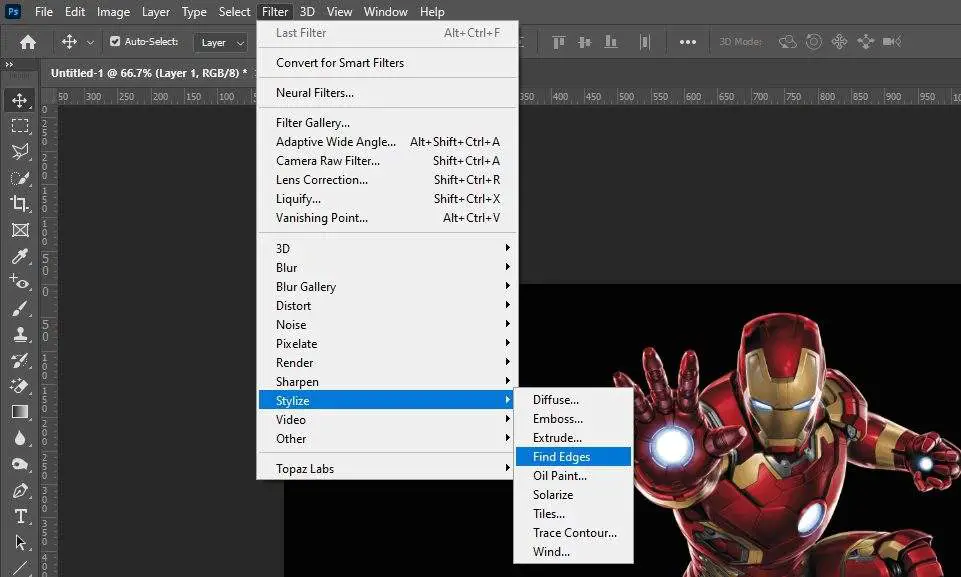The width and height of the screenshot is (961, 577).
Task: Open the Filter Gallery menu item
Action: (x=313, y=123)
